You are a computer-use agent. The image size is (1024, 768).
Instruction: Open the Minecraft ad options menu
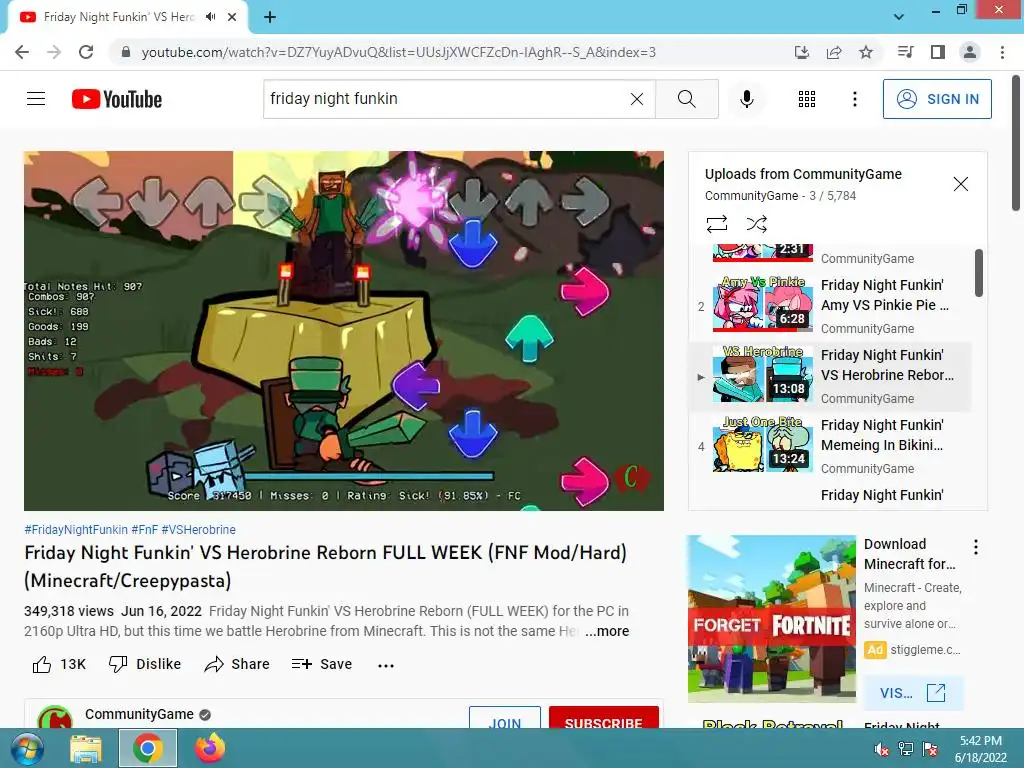(976, 547)
